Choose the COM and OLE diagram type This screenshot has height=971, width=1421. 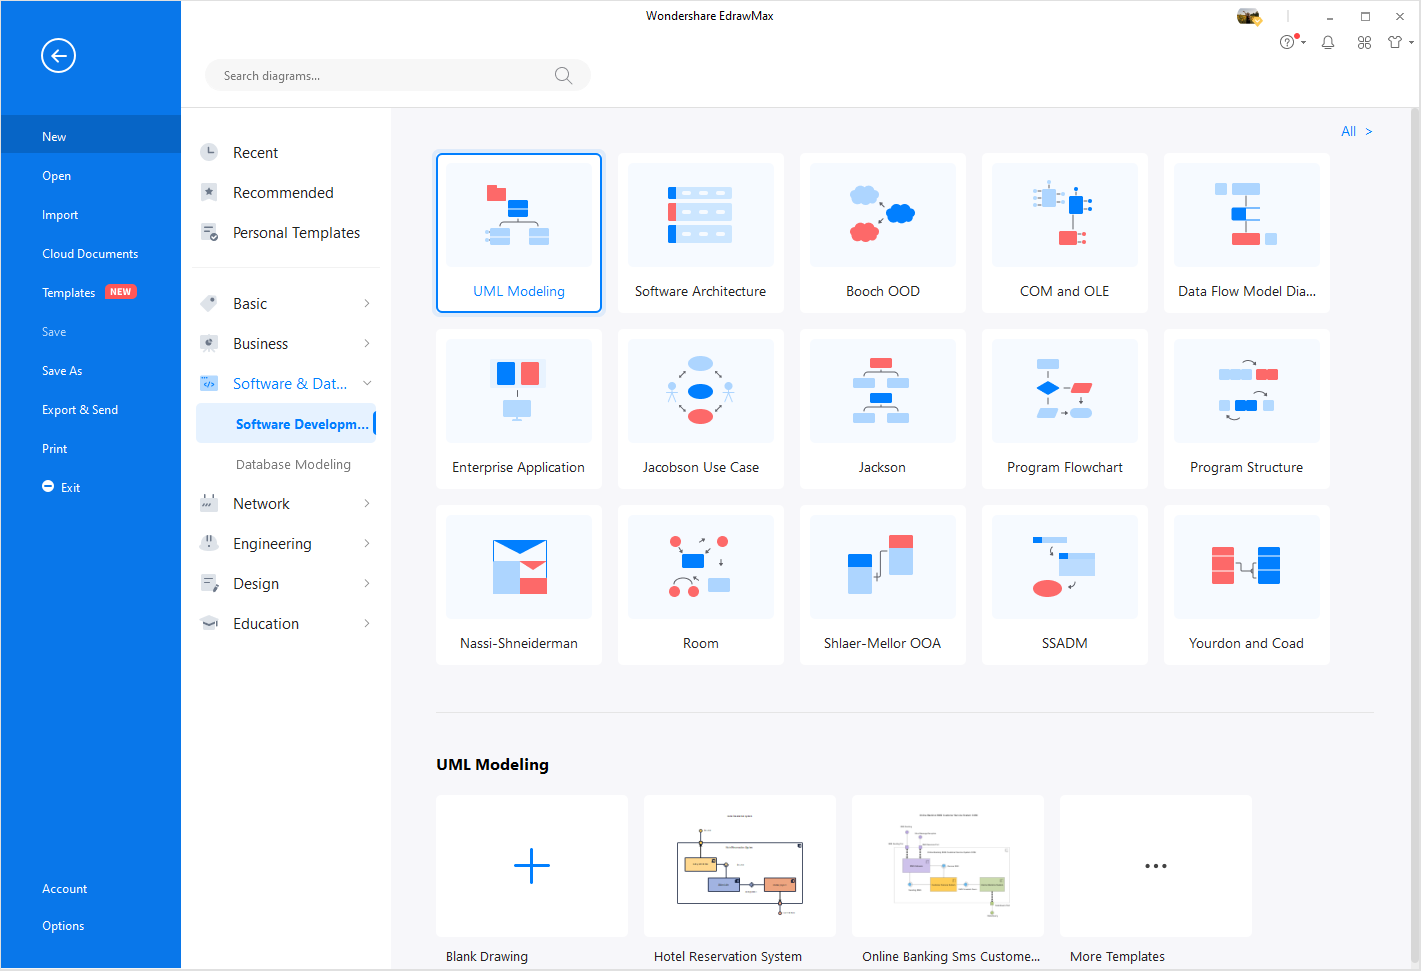tap(1065, 233)
